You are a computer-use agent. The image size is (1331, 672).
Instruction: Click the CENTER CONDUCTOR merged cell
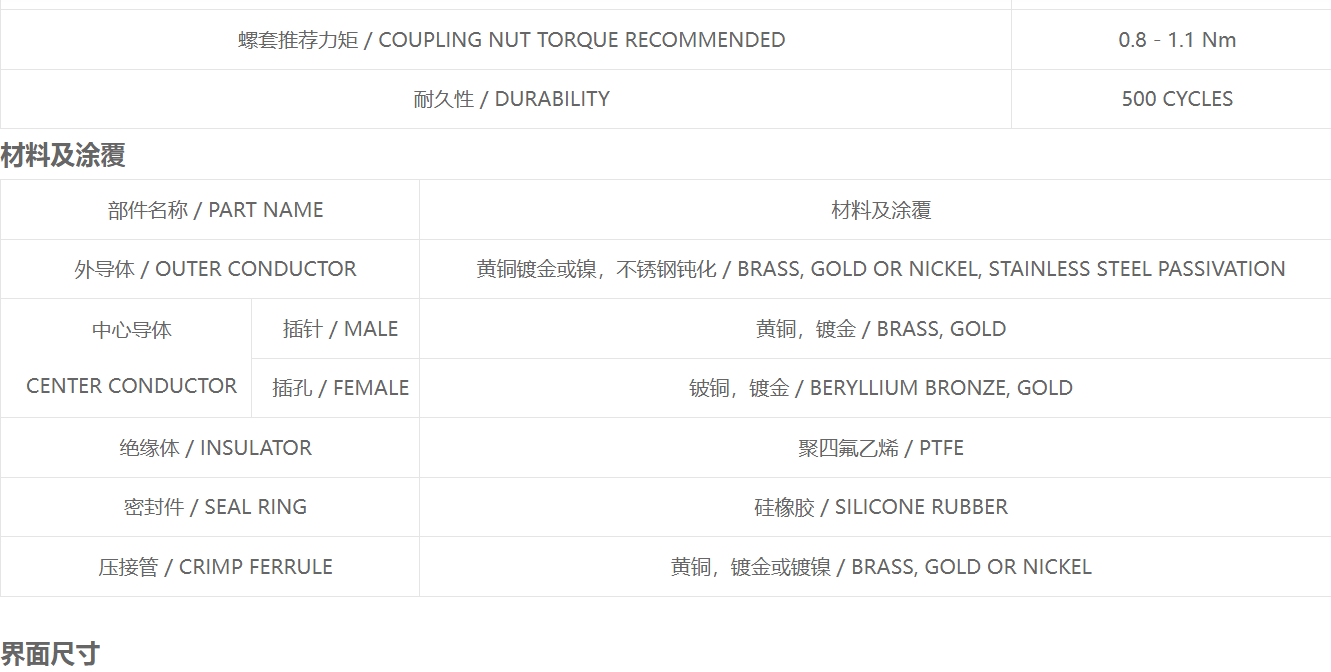[126, 358]
